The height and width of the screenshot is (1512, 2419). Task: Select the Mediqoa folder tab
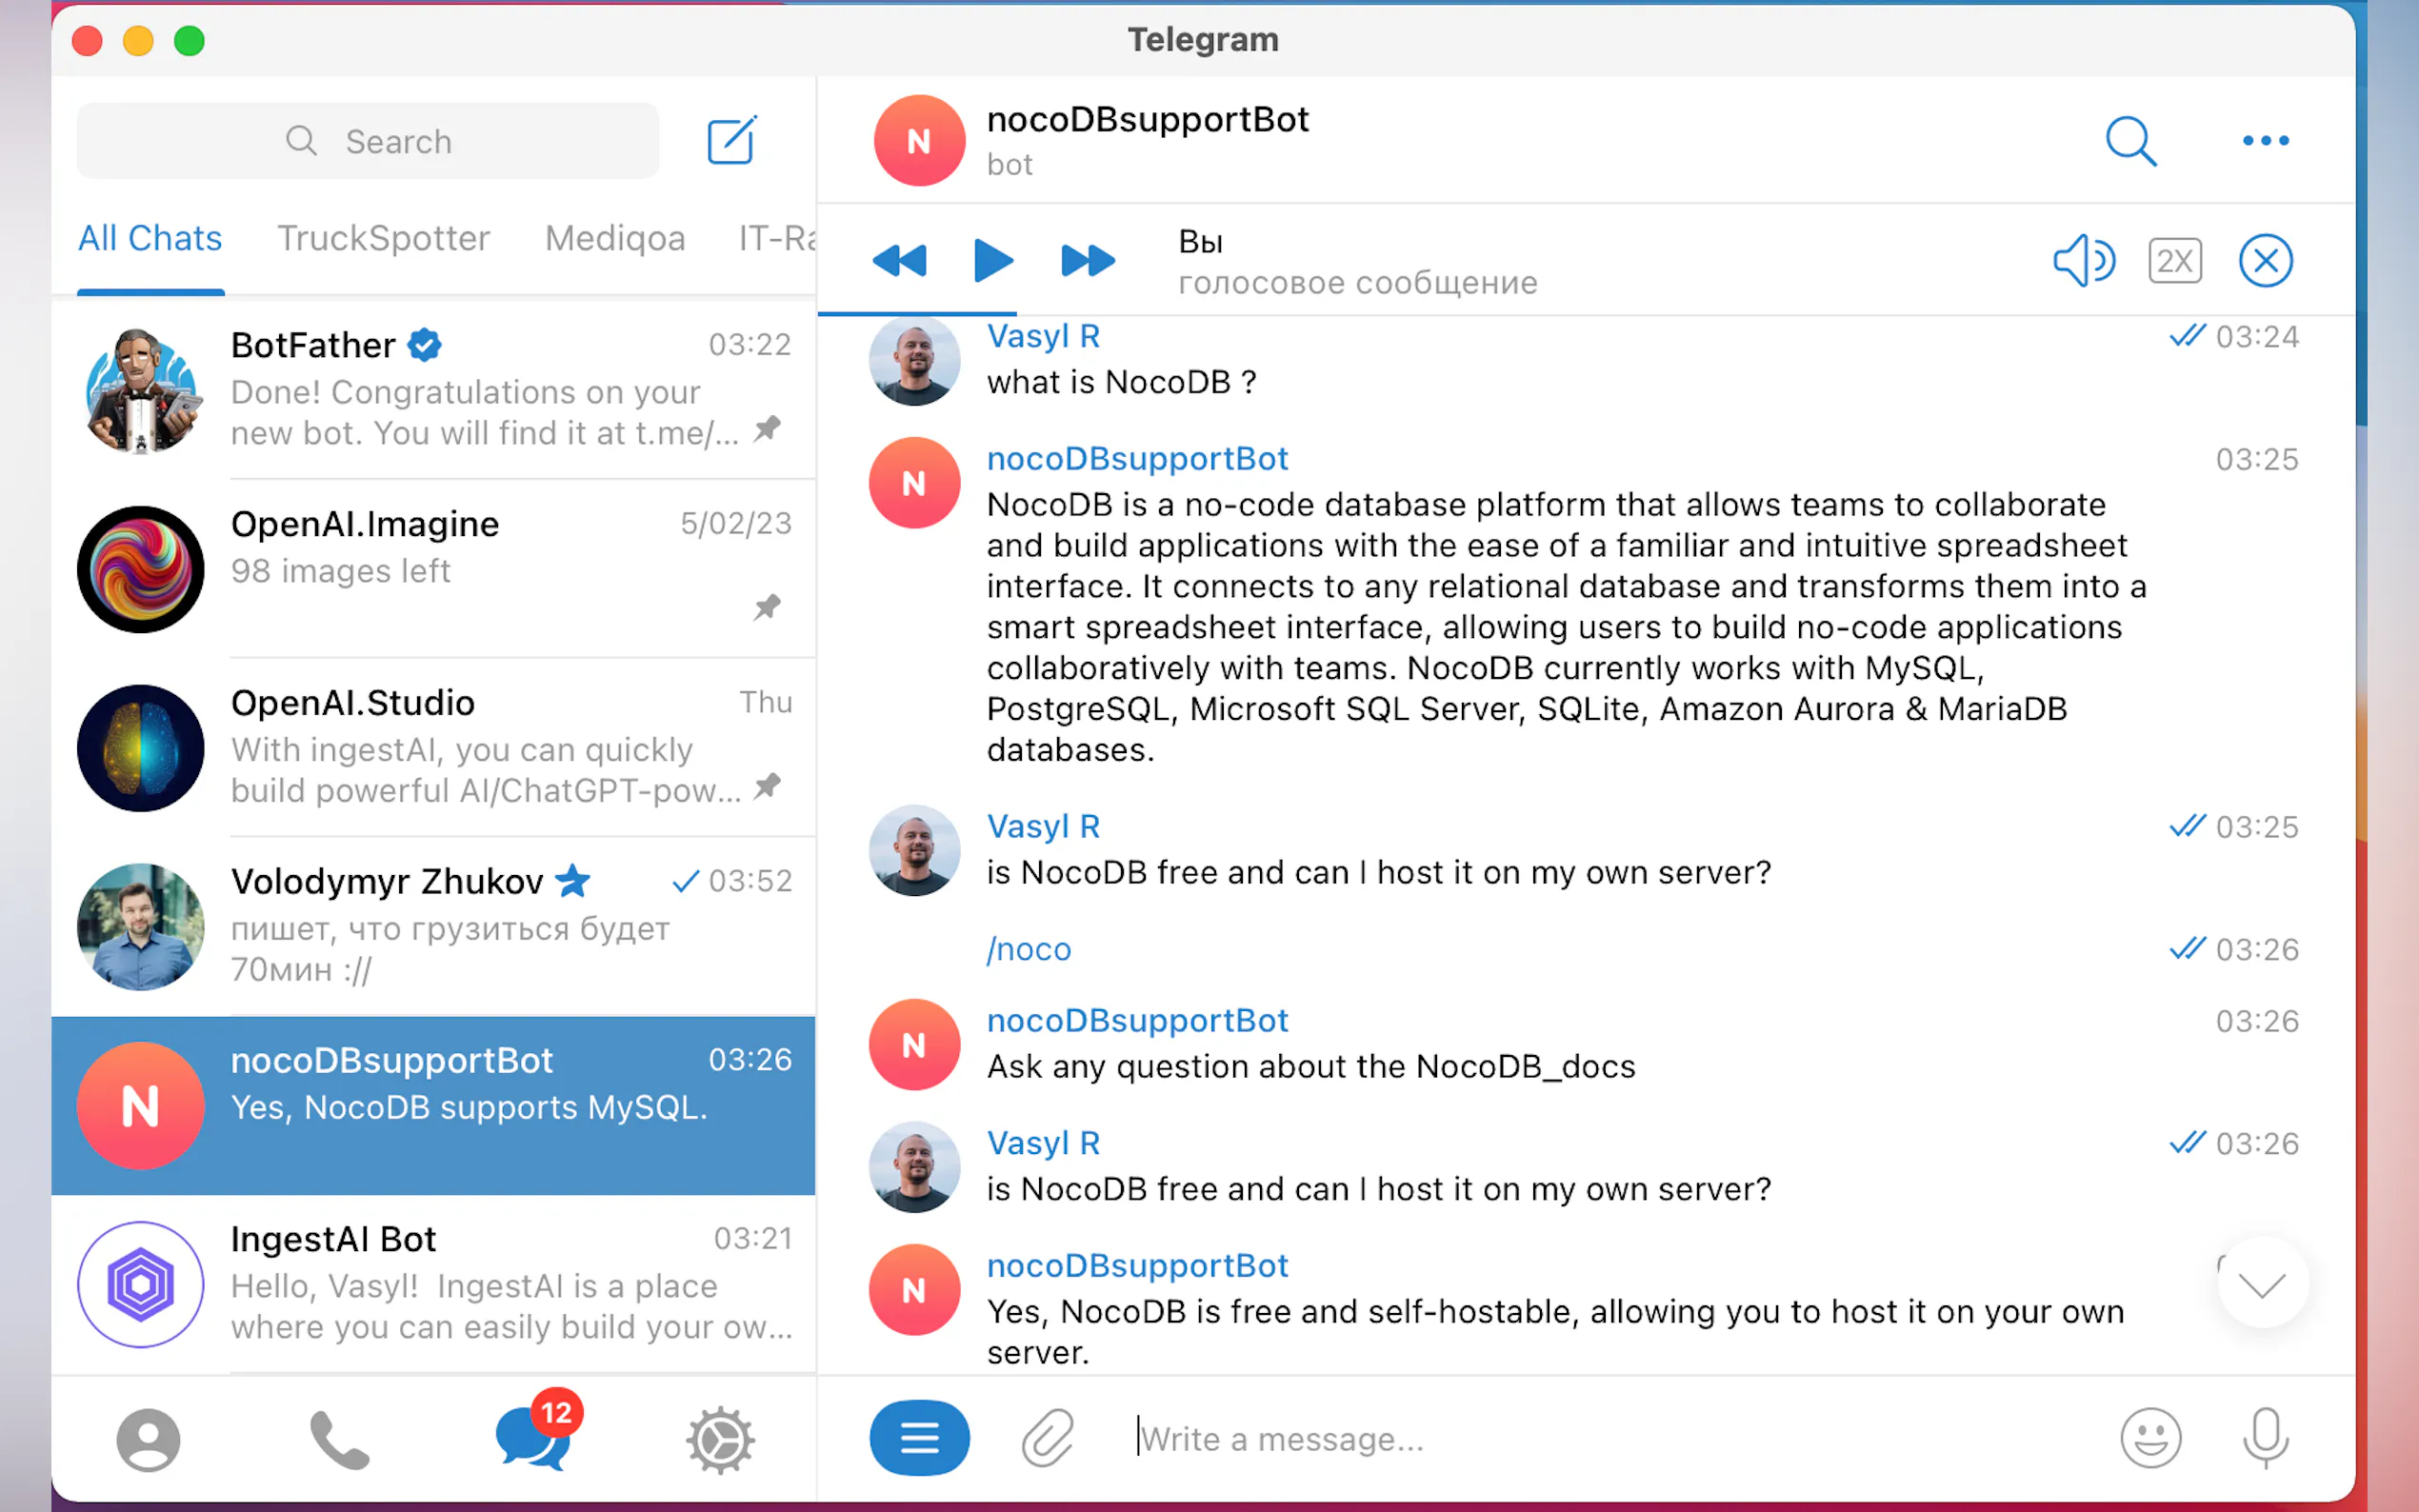pos(615,238)
